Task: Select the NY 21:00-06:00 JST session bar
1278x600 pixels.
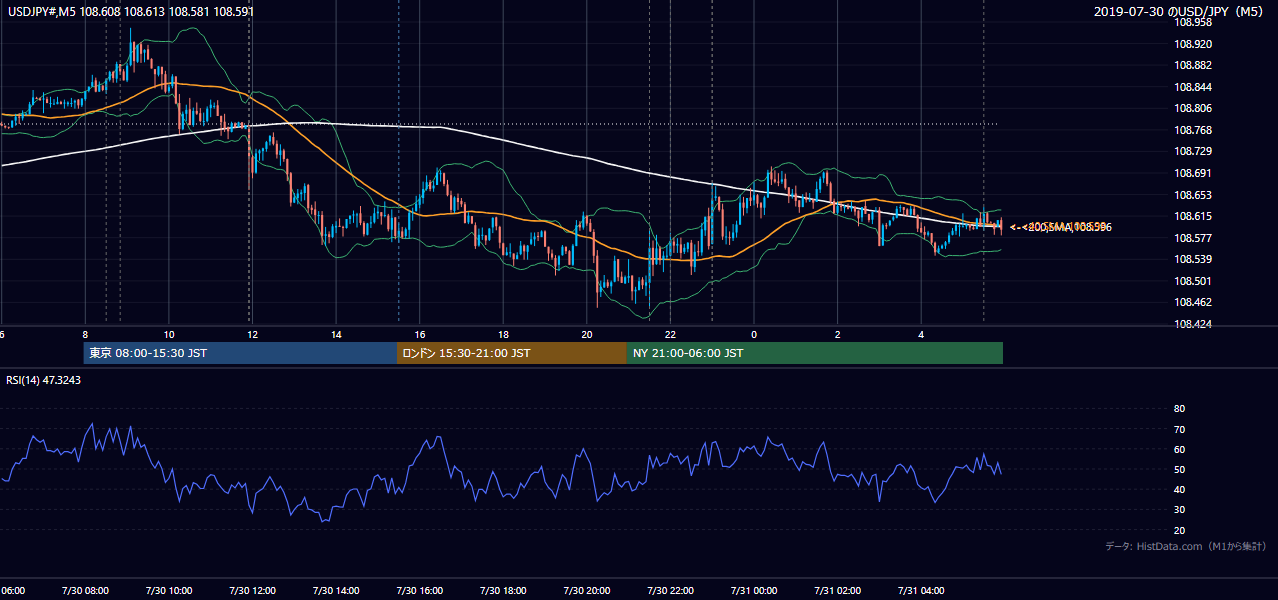Action: pos(815,353)
